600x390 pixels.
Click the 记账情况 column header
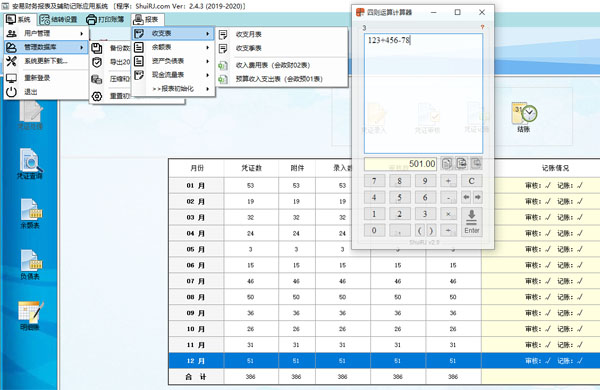(555, 168)
